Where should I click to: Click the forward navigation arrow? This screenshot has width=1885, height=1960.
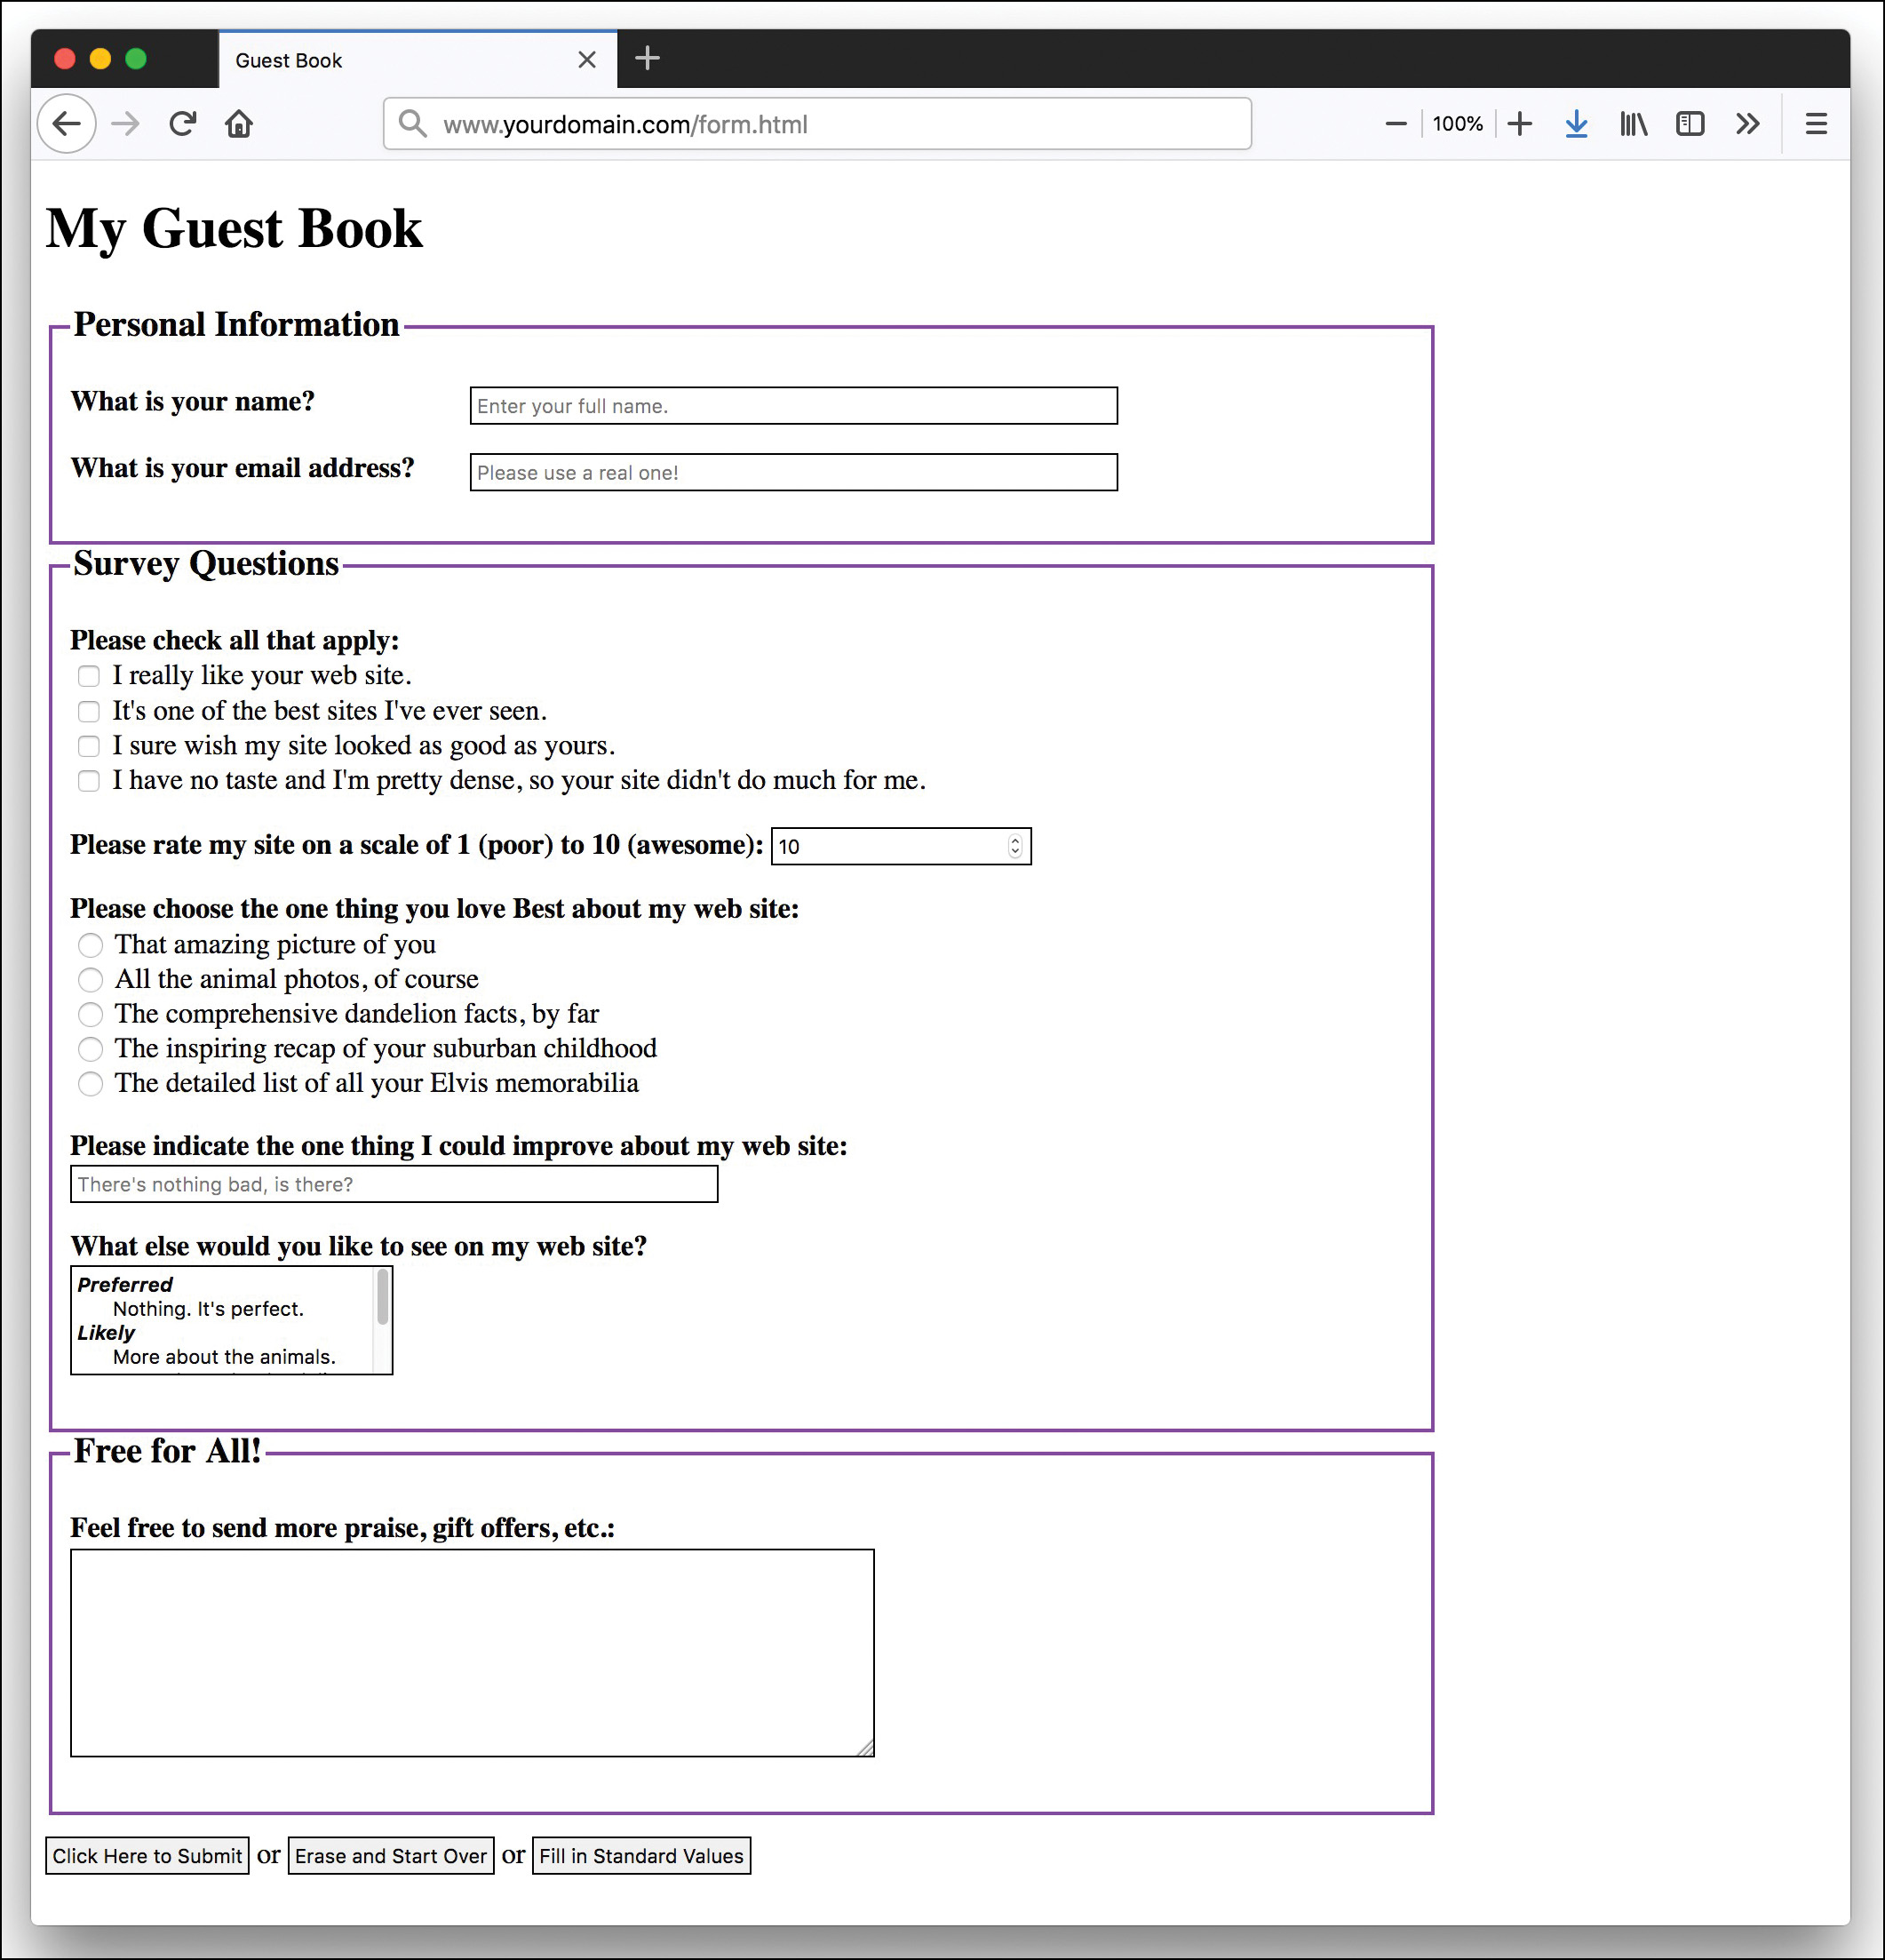tap(126, 123)
